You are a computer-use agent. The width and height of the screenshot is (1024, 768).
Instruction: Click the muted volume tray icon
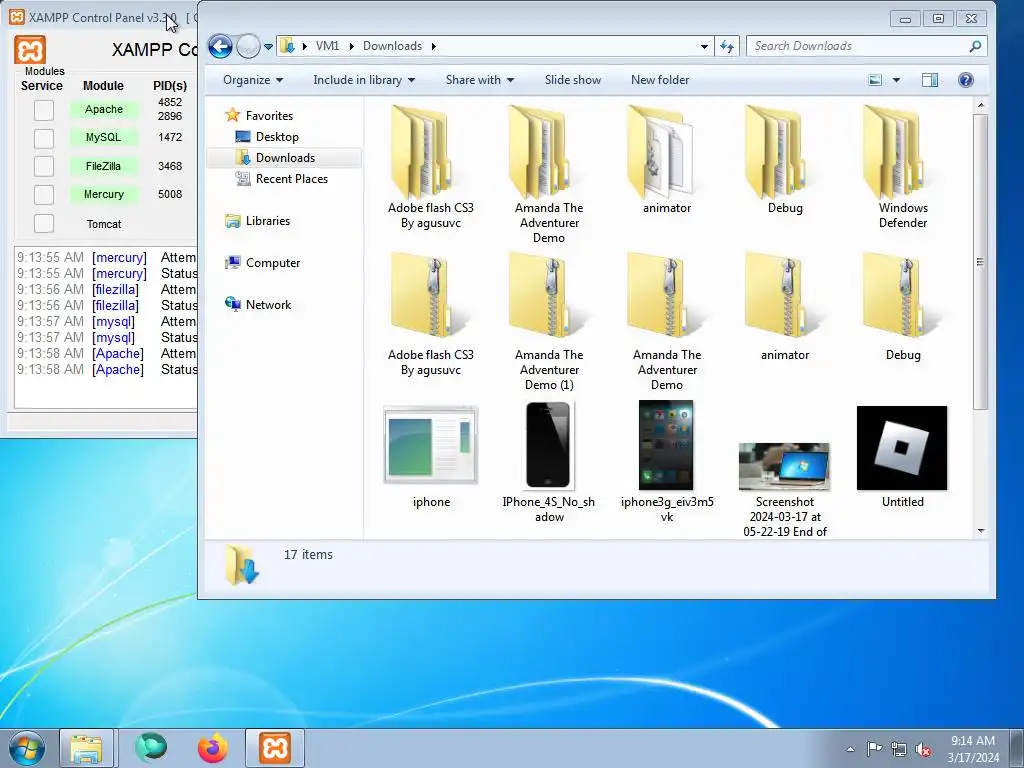tap(923, 749)
